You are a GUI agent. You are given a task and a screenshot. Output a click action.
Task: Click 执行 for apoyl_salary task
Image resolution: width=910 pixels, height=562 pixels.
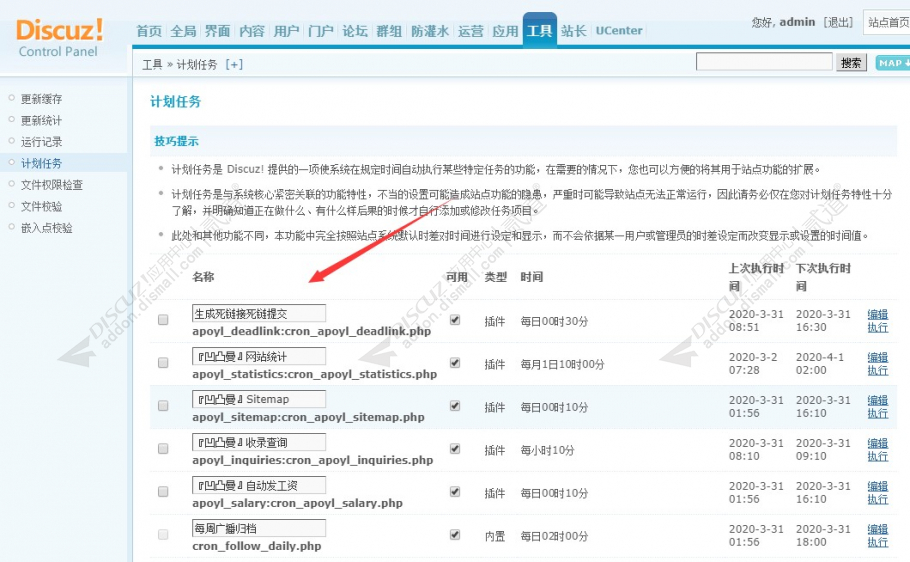click(878, 499)
